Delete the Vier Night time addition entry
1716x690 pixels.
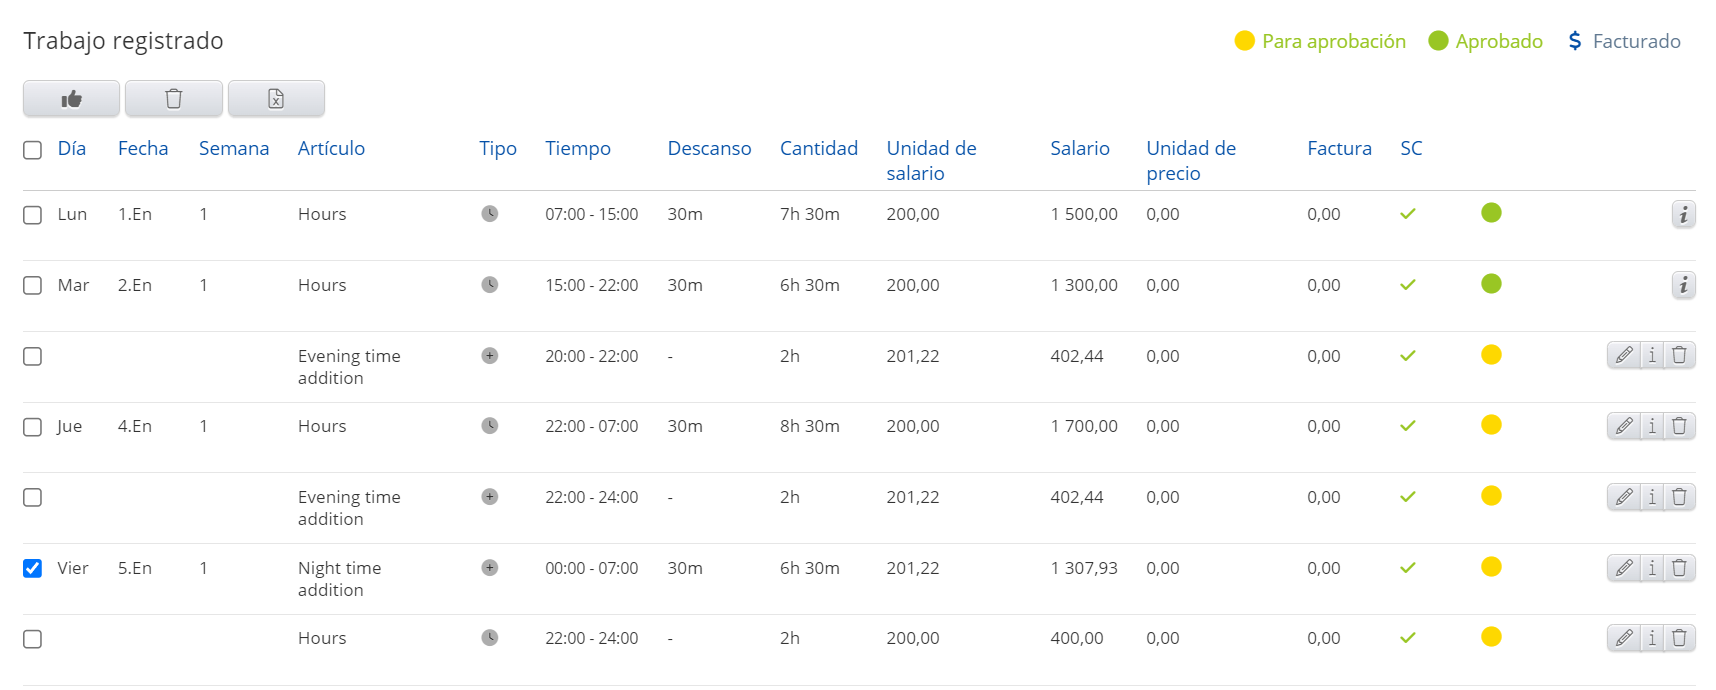pyautogui.click(x=1680, y=568)
